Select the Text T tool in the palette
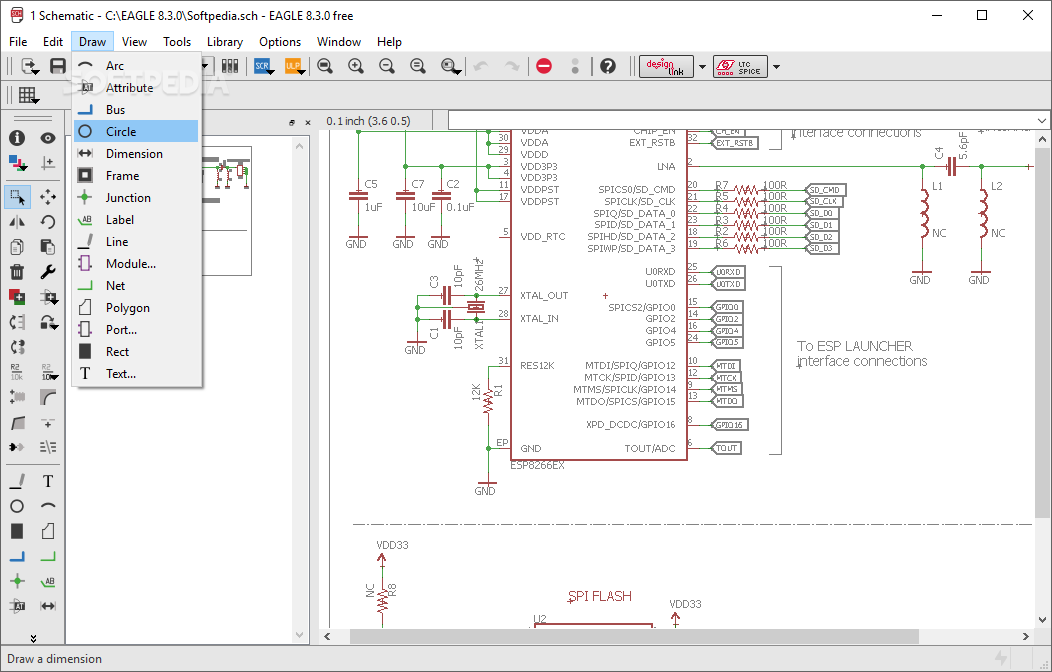The height and width of the screenshot is (672, 1052). (x=48, y=481)
